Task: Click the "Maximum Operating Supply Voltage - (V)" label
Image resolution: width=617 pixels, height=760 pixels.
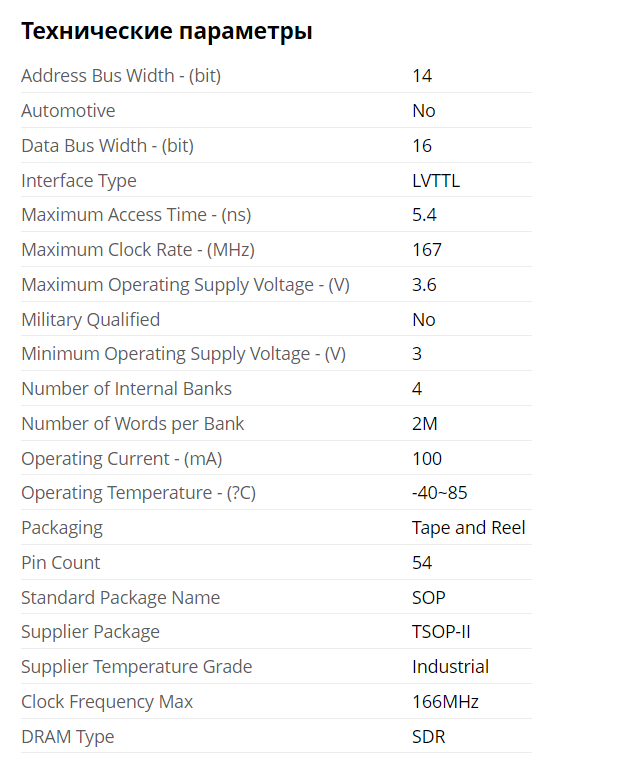Action: point(185,285)
